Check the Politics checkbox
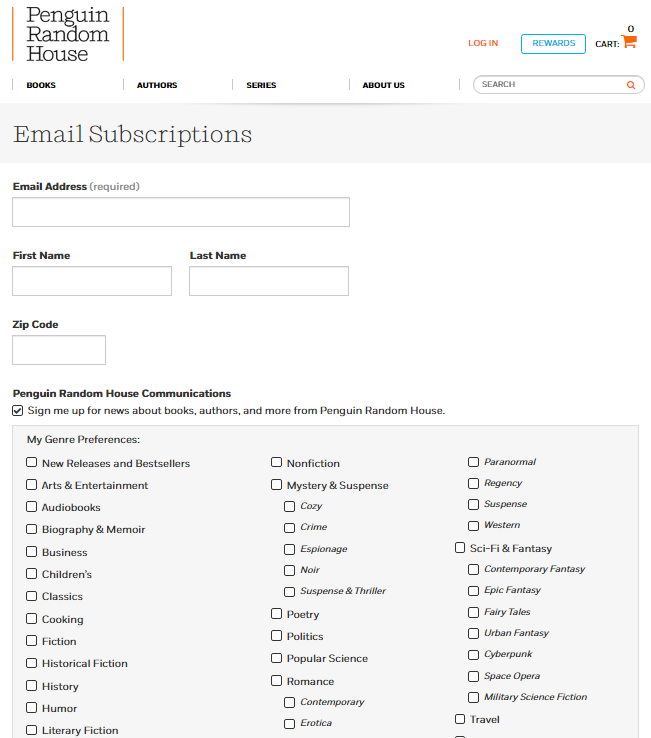Screen dimensions: 651x738 tap(276, 635)
